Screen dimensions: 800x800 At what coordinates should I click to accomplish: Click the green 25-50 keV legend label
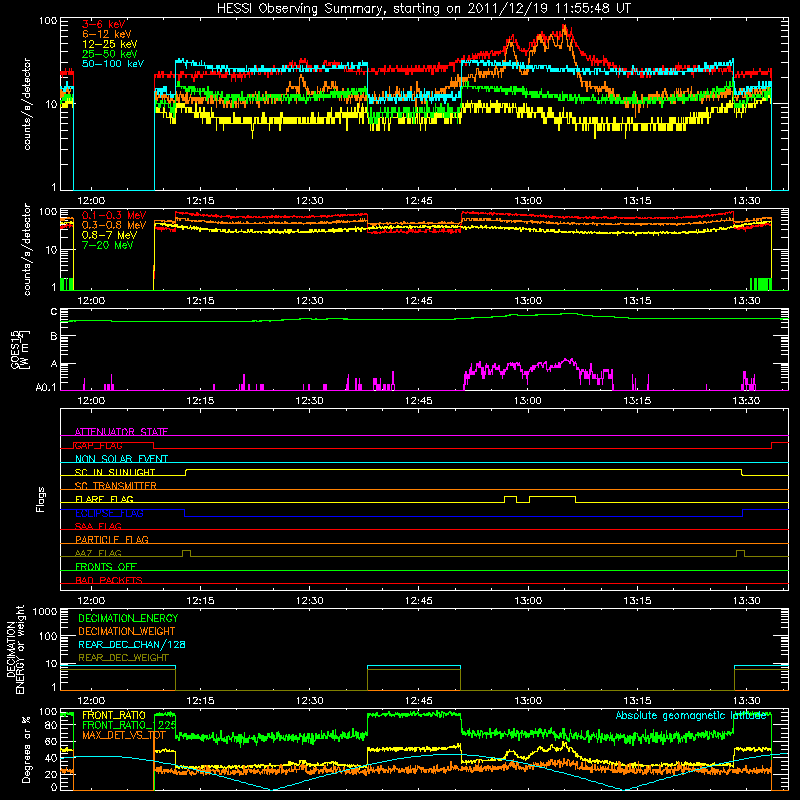pyautogui.click(x=110, y=54)
